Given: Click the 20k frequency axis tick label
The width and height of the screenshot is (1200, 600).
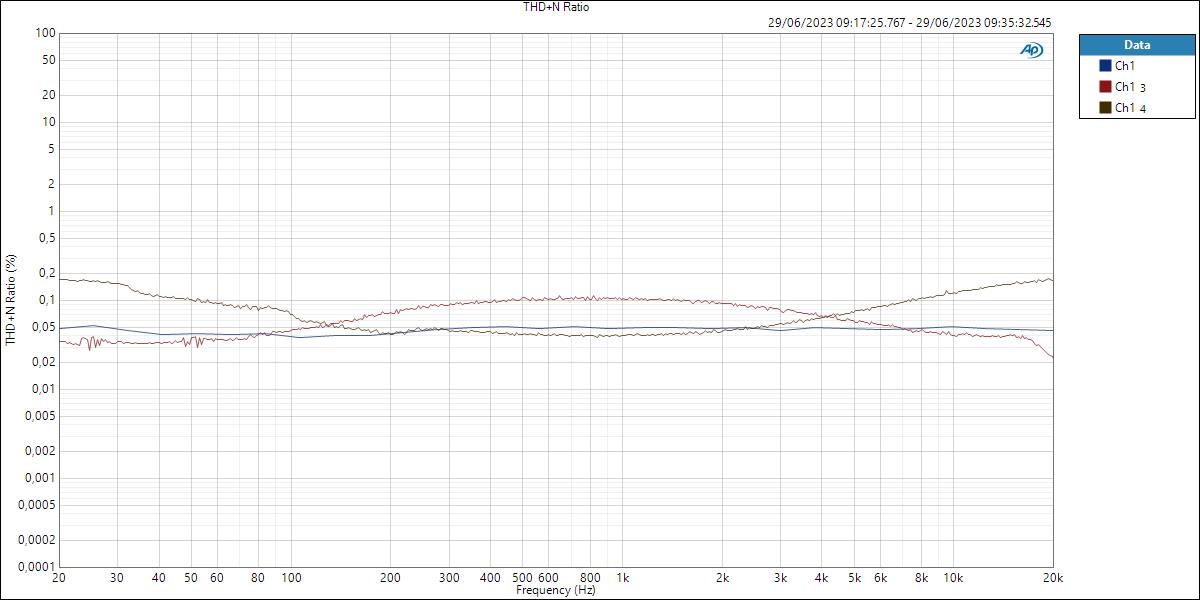Looking at the screenshot, I should tap(1053, 578).
